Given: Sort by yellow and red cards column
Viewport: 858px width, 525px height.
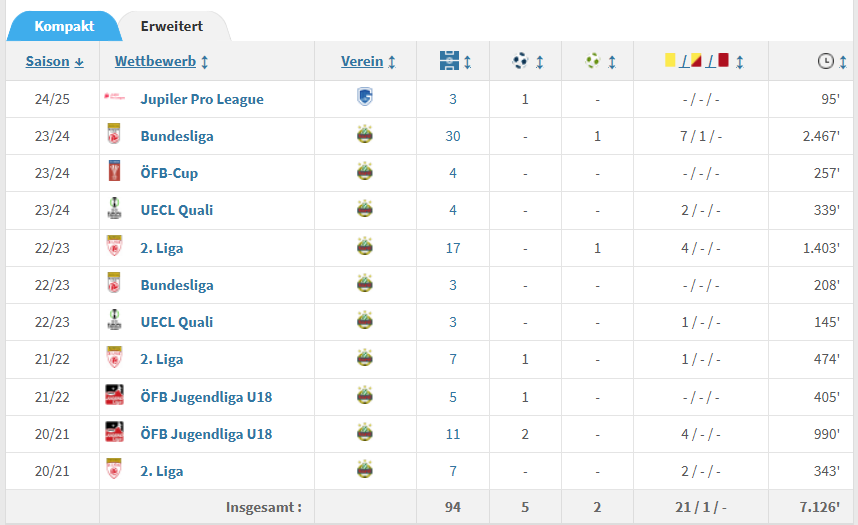Looking at the screenshot, I should point(704,61).
